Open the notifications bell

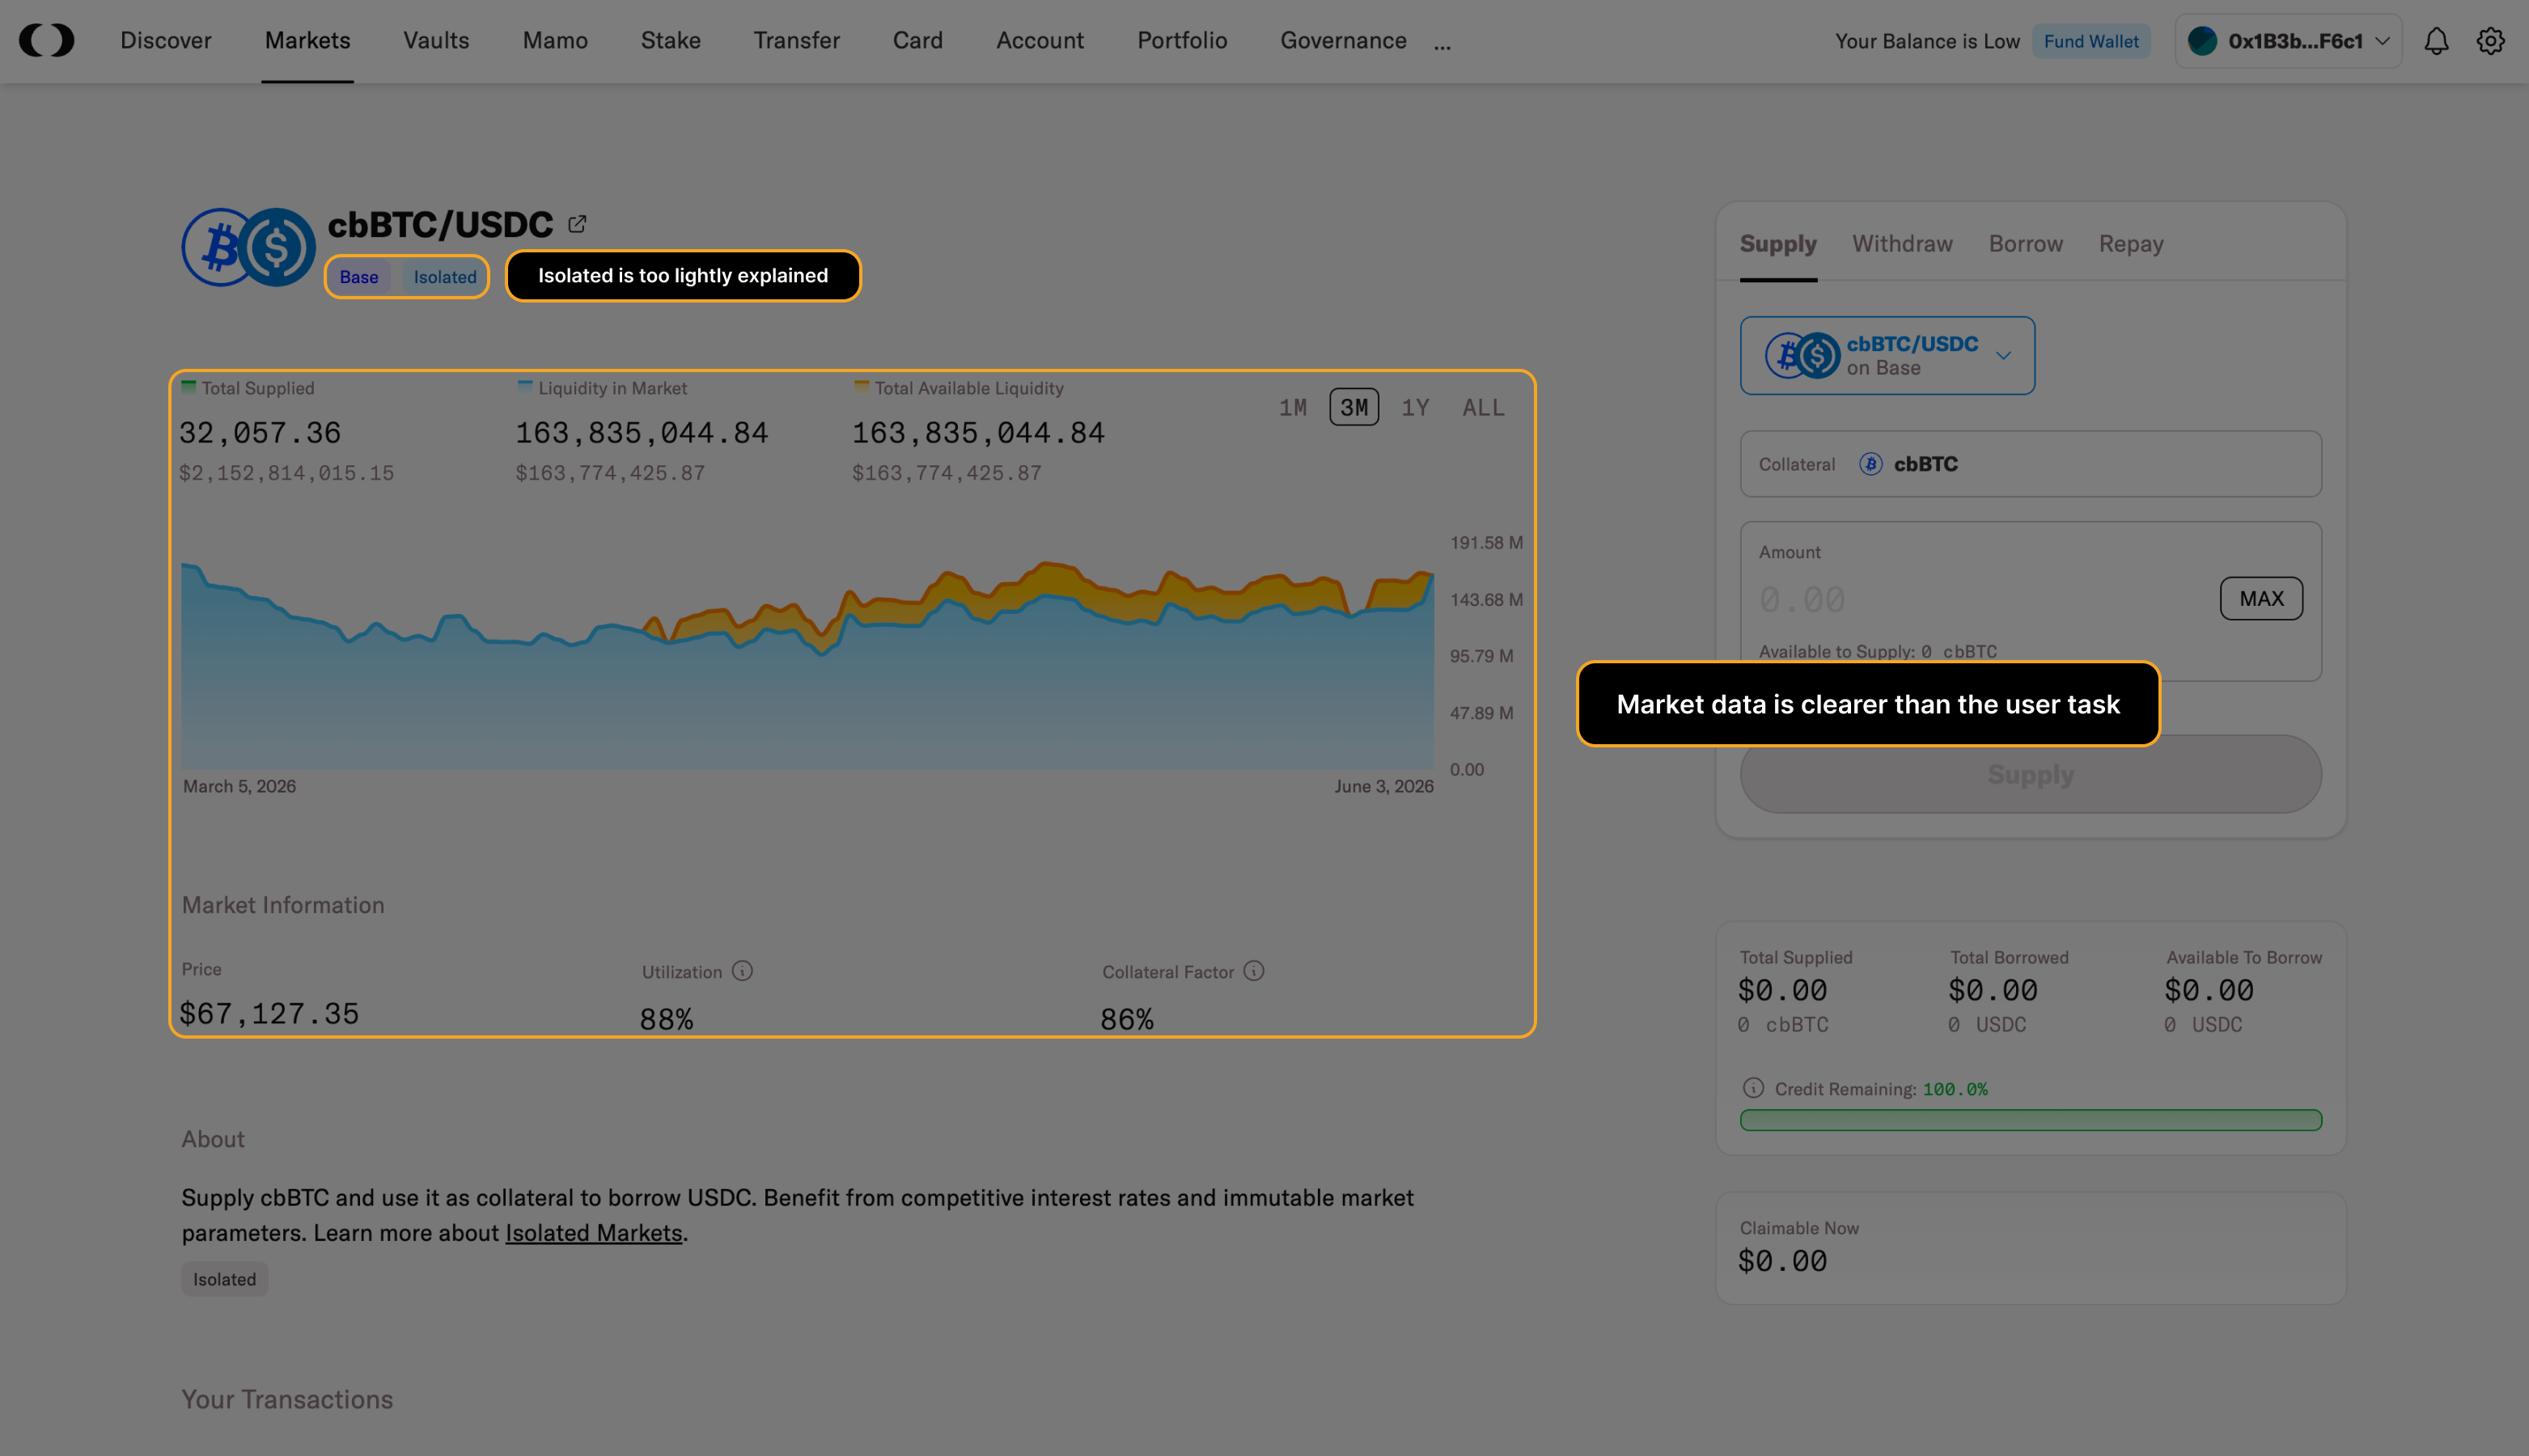pos(2436,41)
